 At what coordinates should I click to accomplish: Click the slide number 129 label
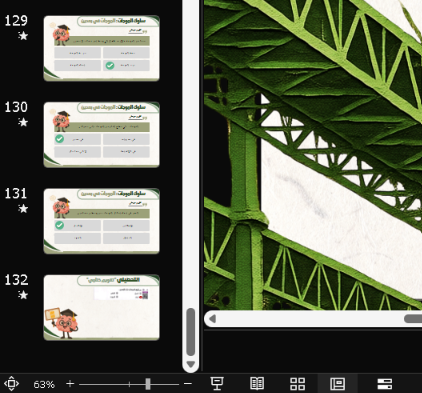click(x=16, y=21)
